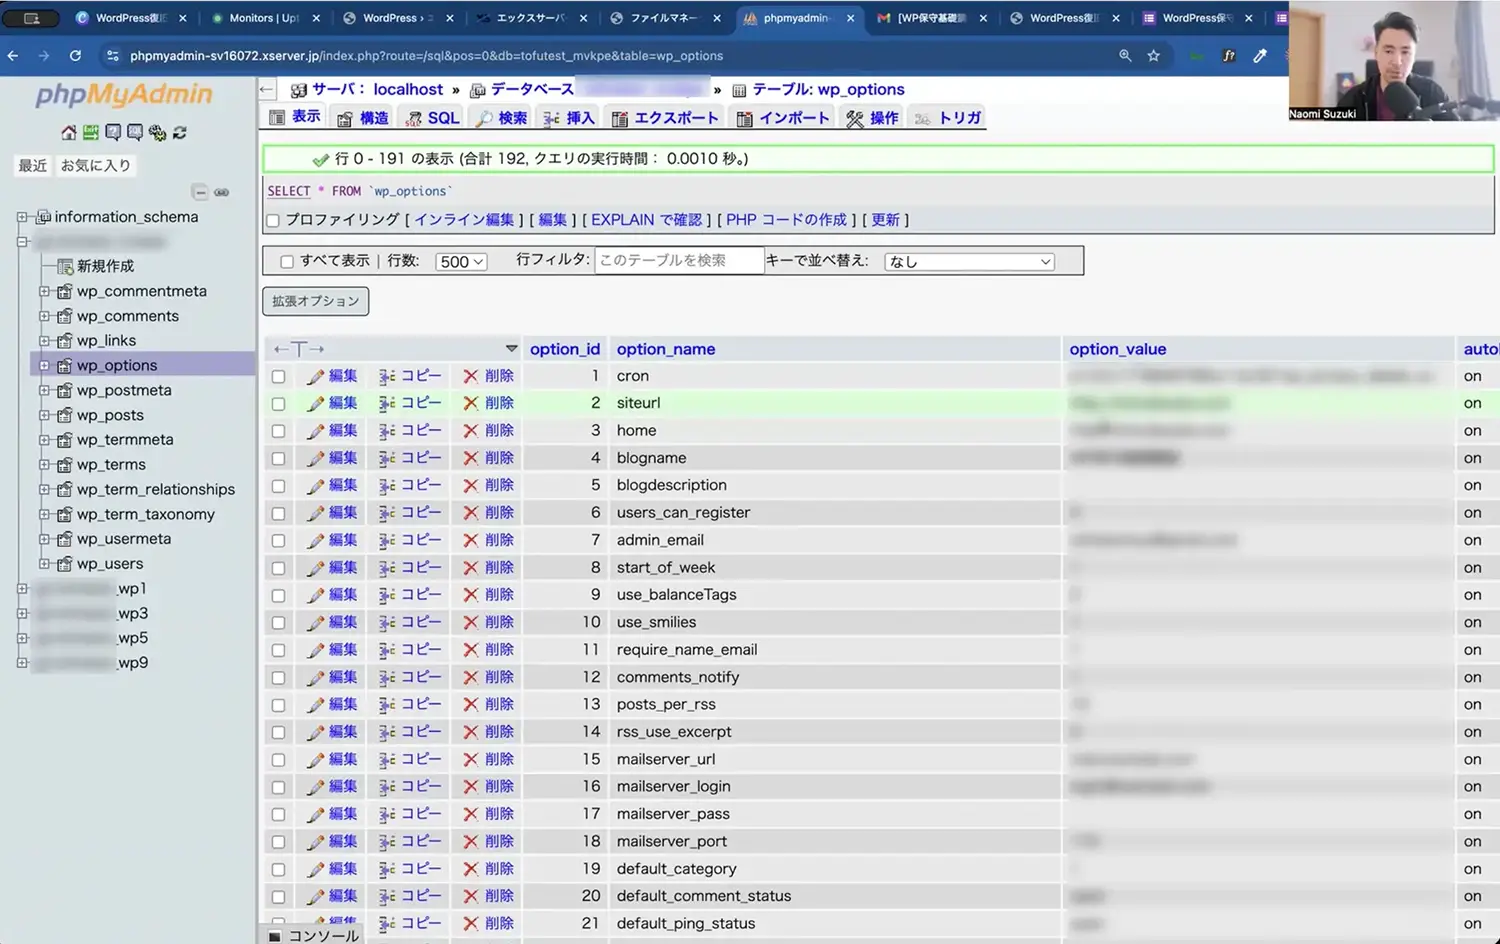Reload the page in browser

click(x=75, y=56)
